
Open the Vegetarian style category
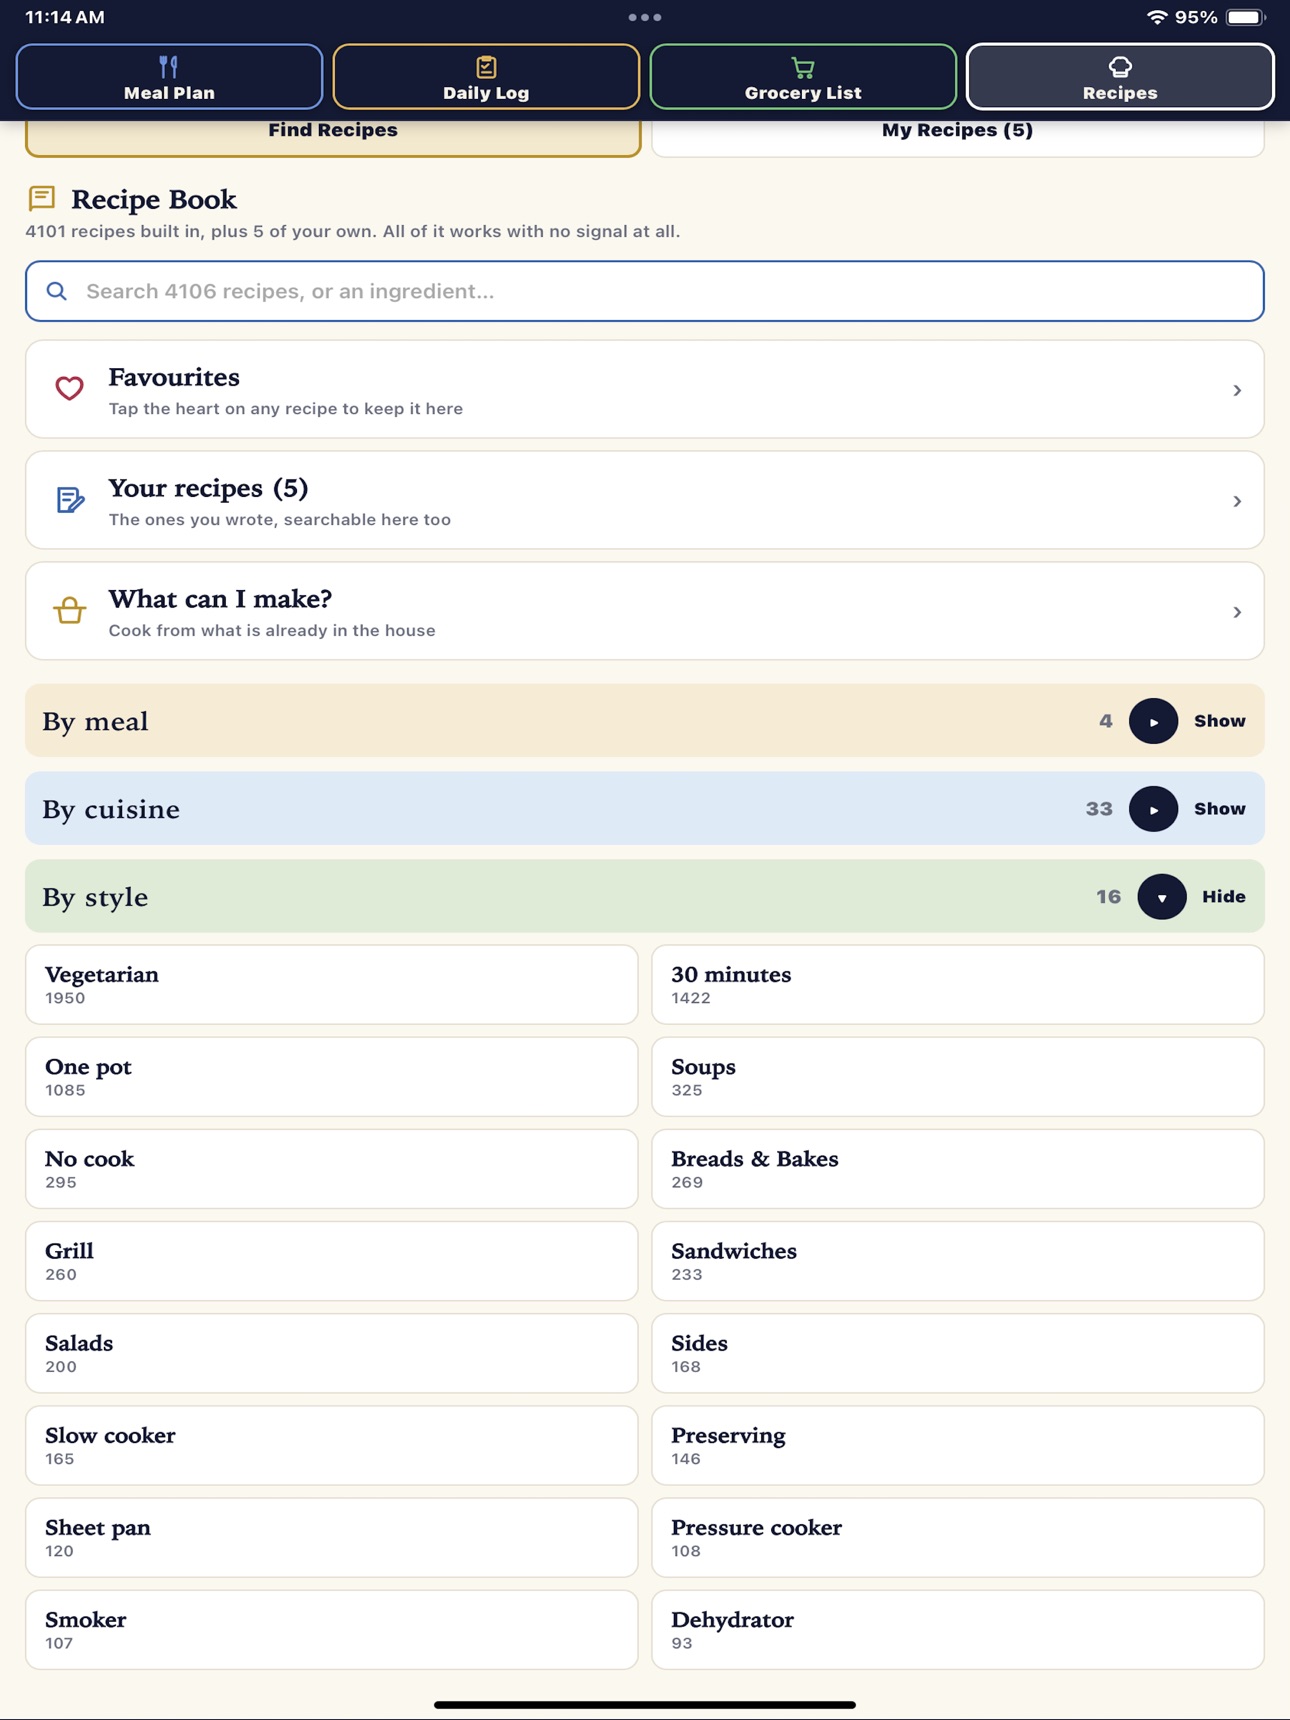(x=332, y=984)
